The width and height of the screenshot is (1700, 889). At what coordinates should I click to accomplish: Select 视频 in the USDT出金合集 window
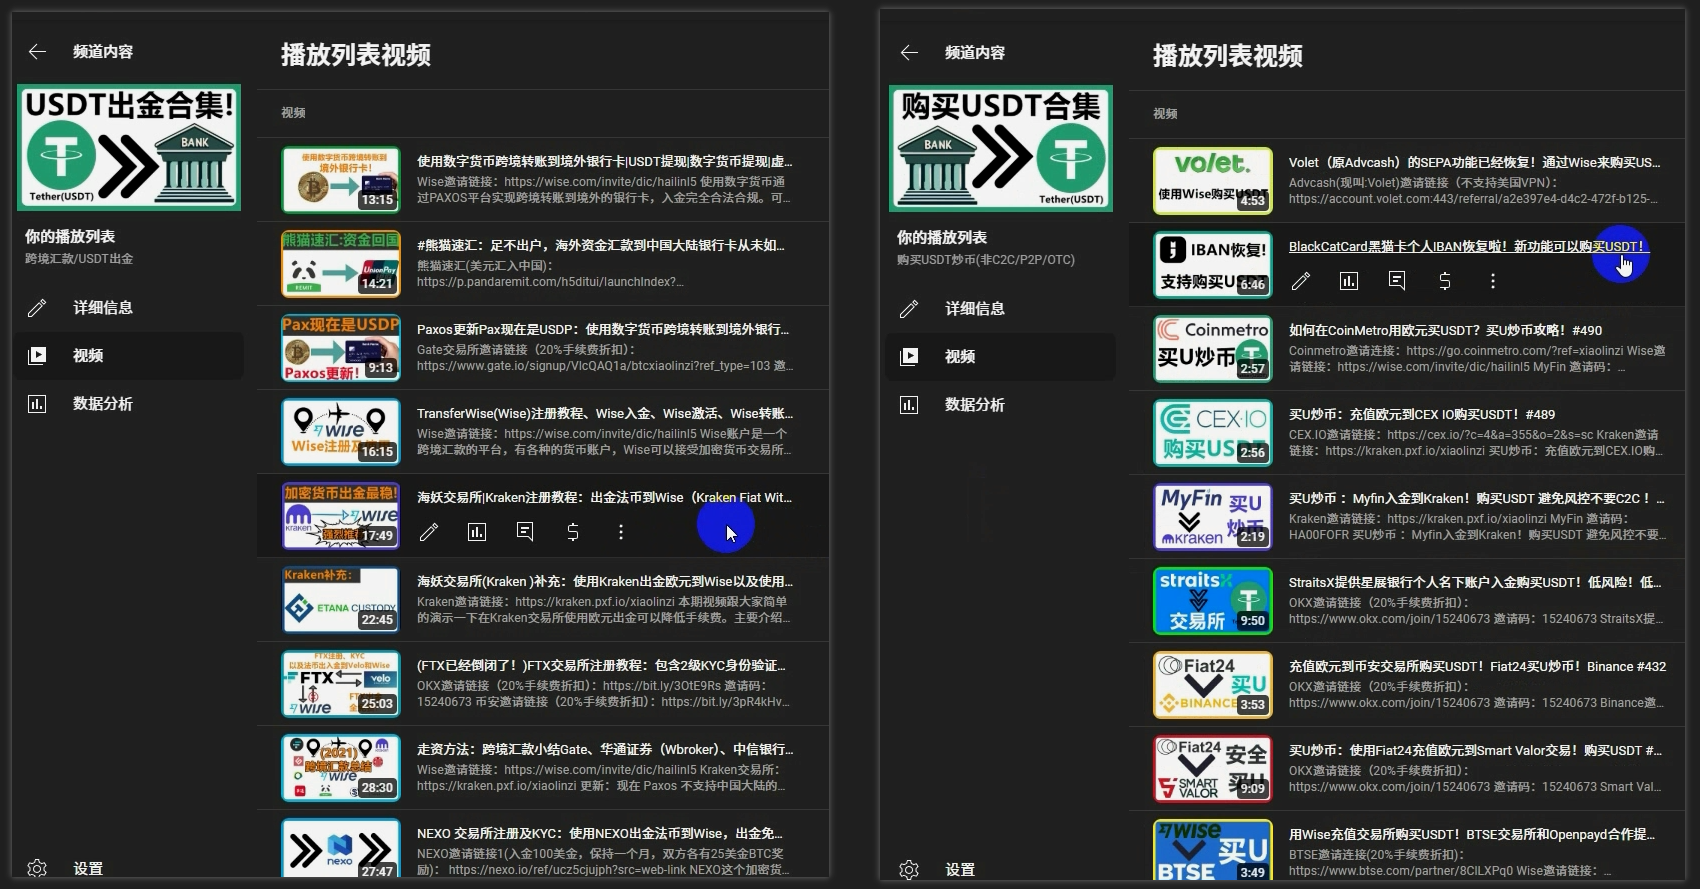[x=130, y=356]
